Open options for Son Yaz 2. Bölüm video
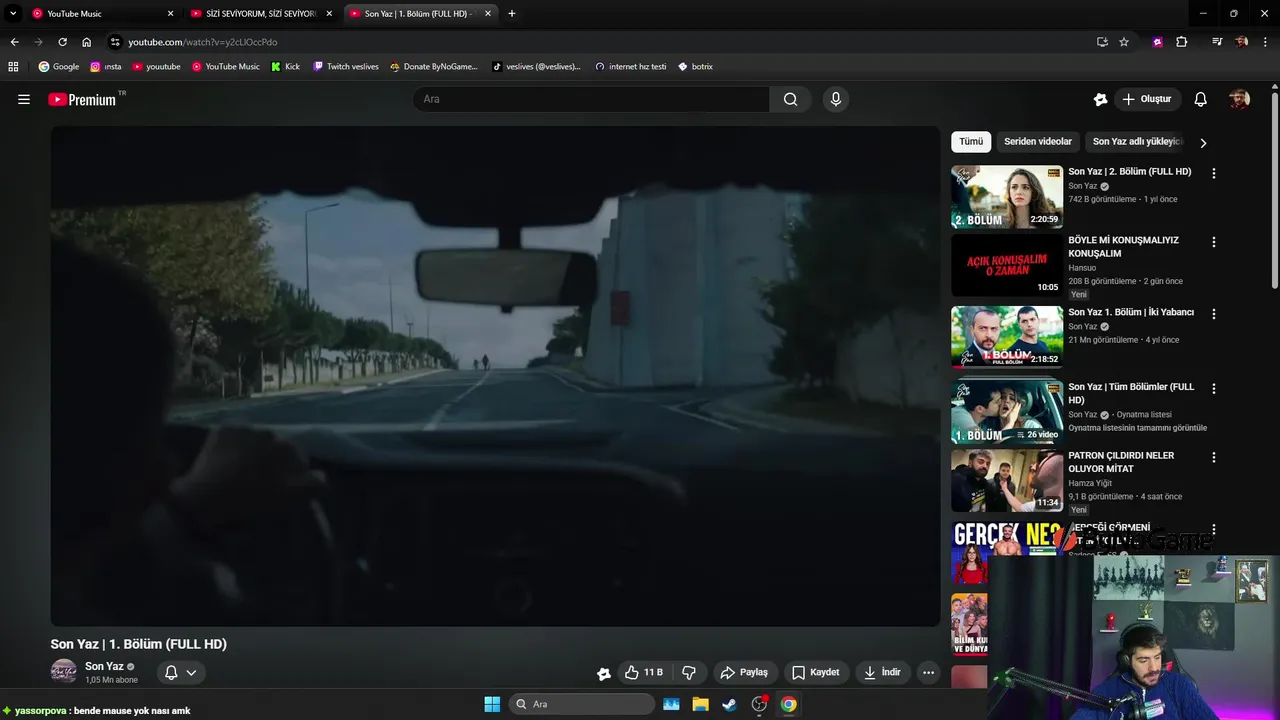This screenshot has height=720, width=1280. tap(1214, 173)
